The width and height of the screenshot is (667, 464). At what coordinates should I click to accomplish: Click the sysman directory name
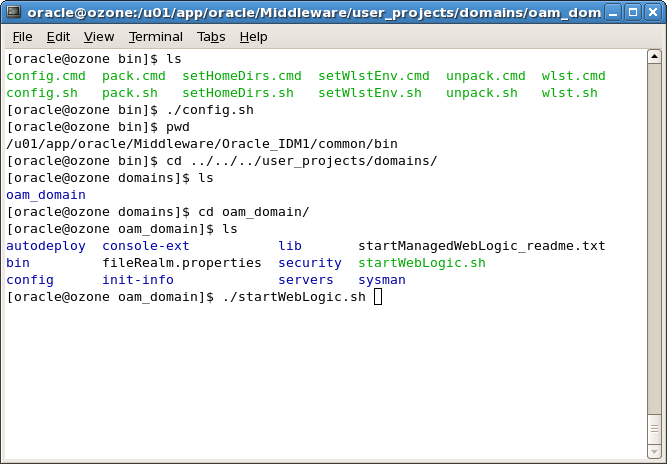point(382,280)
